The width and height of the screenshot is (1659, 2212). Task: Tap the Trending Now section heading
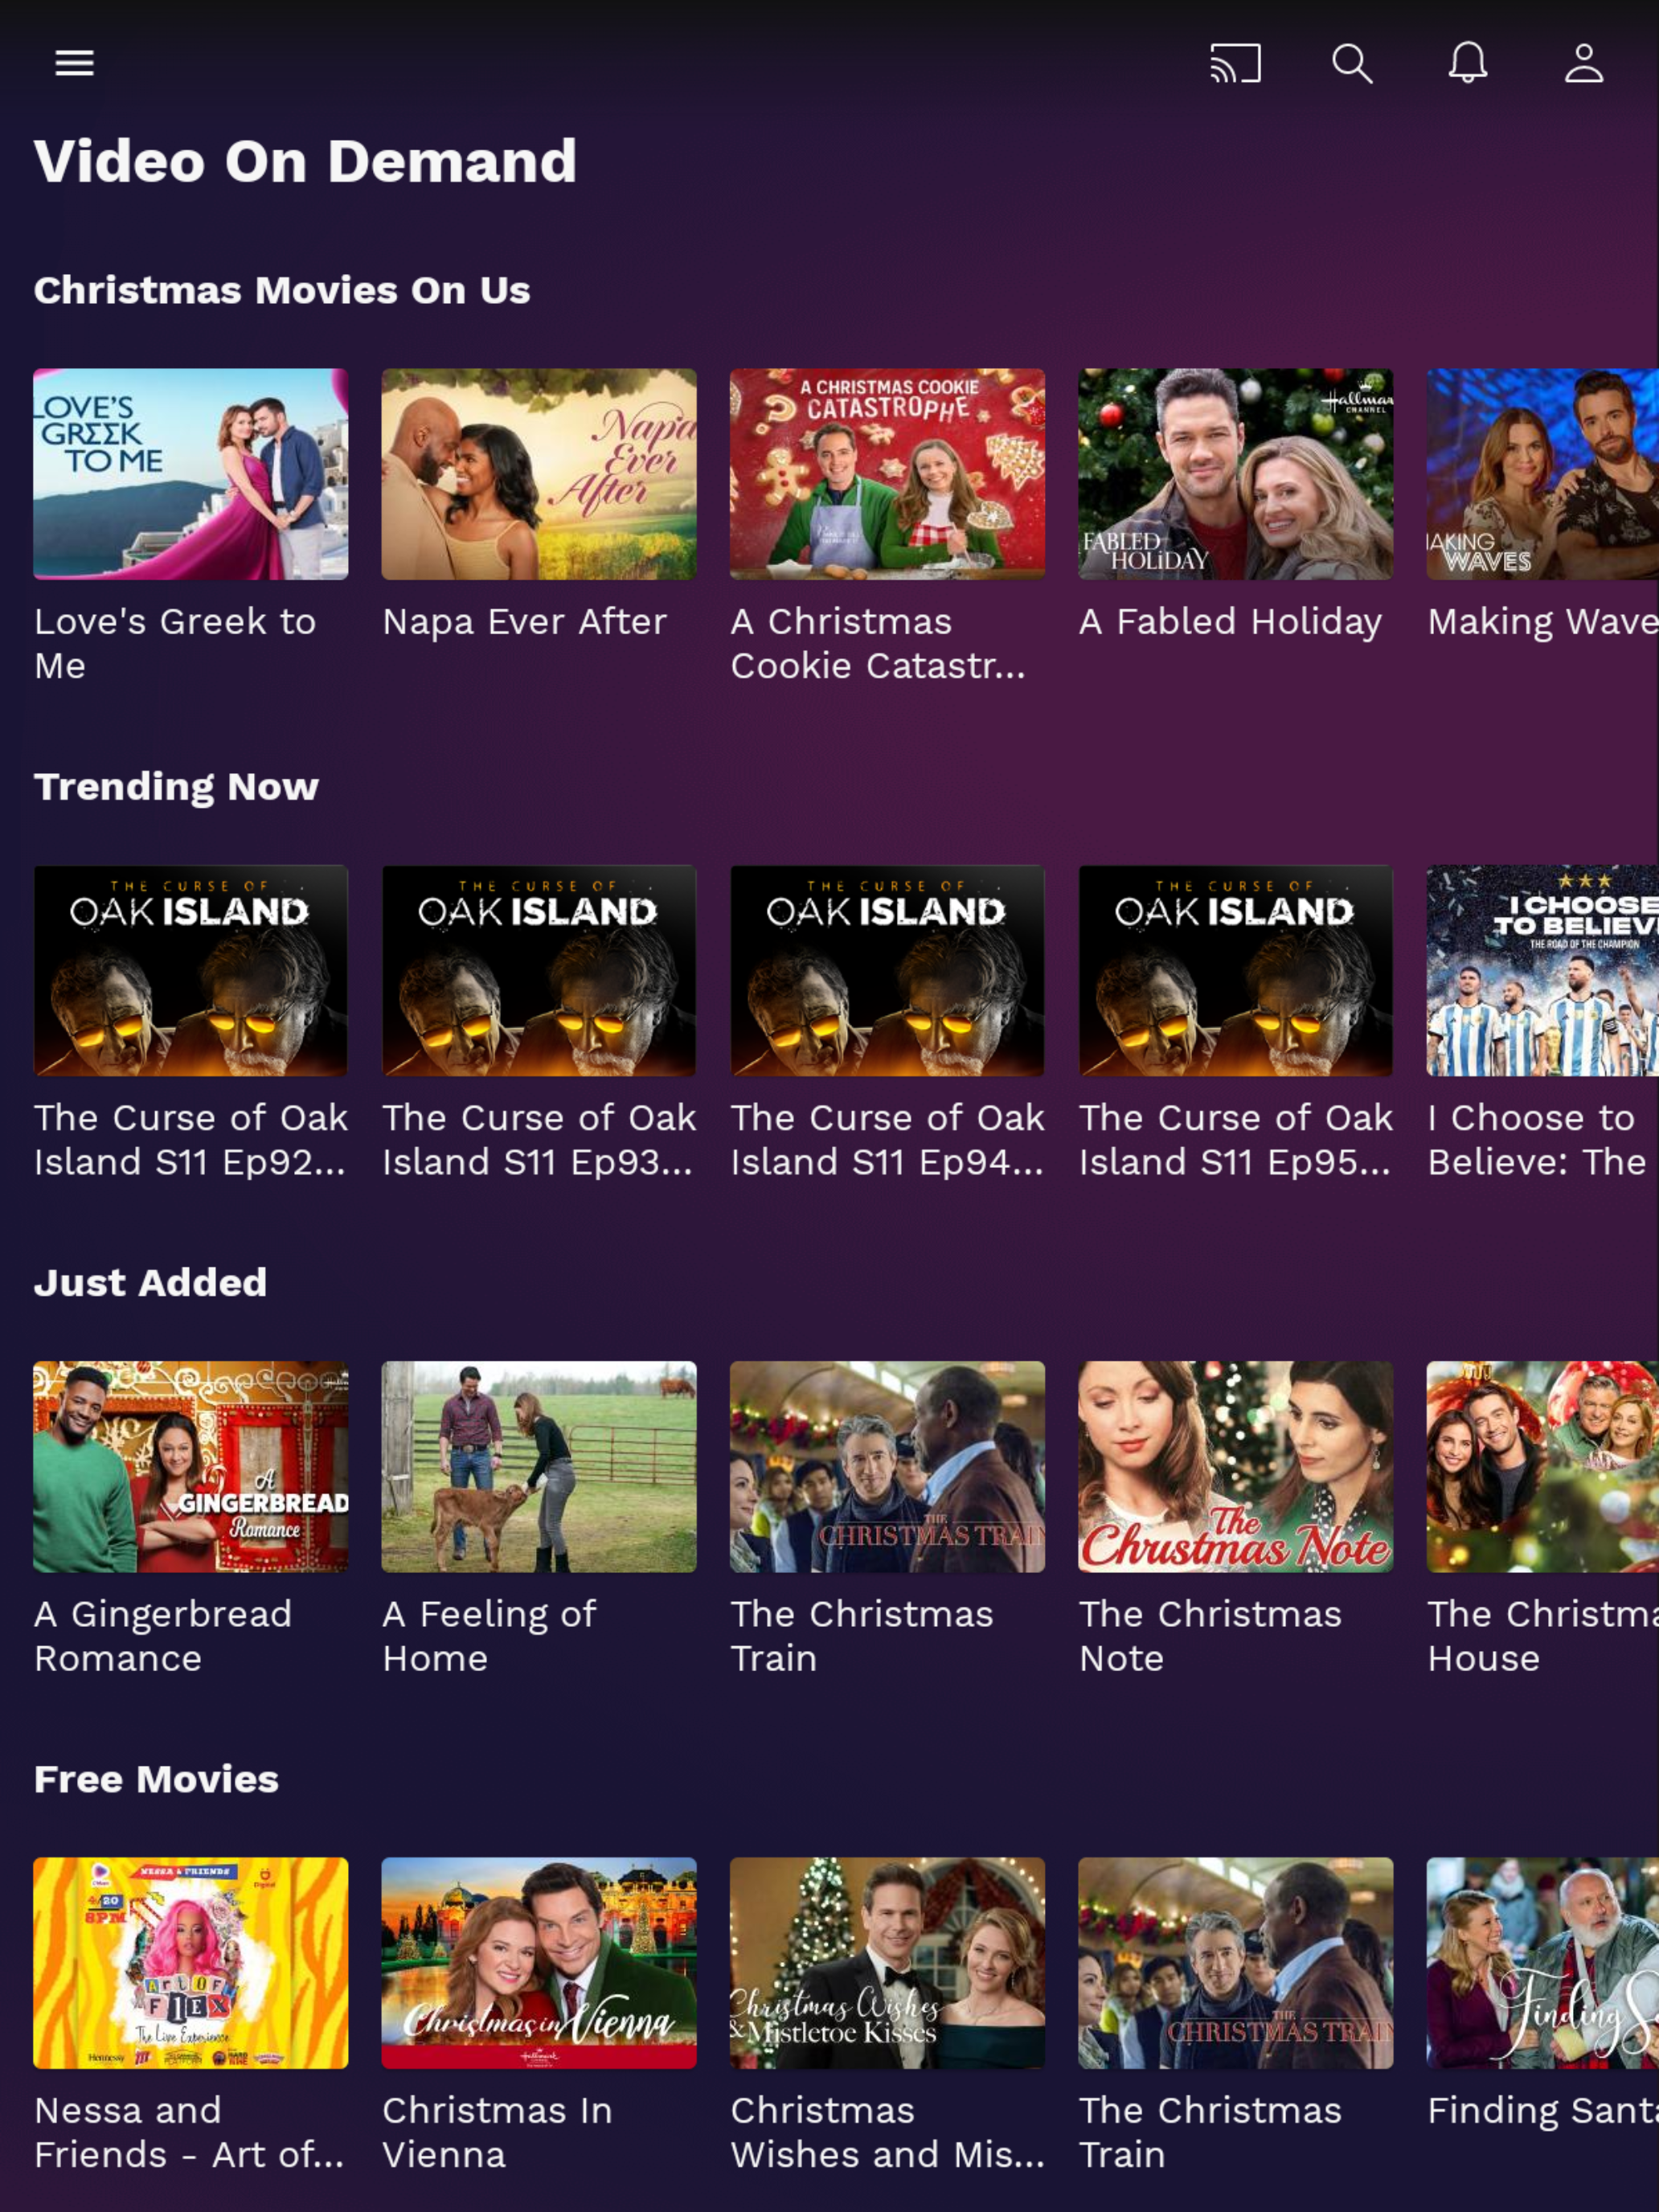point(176,786)
